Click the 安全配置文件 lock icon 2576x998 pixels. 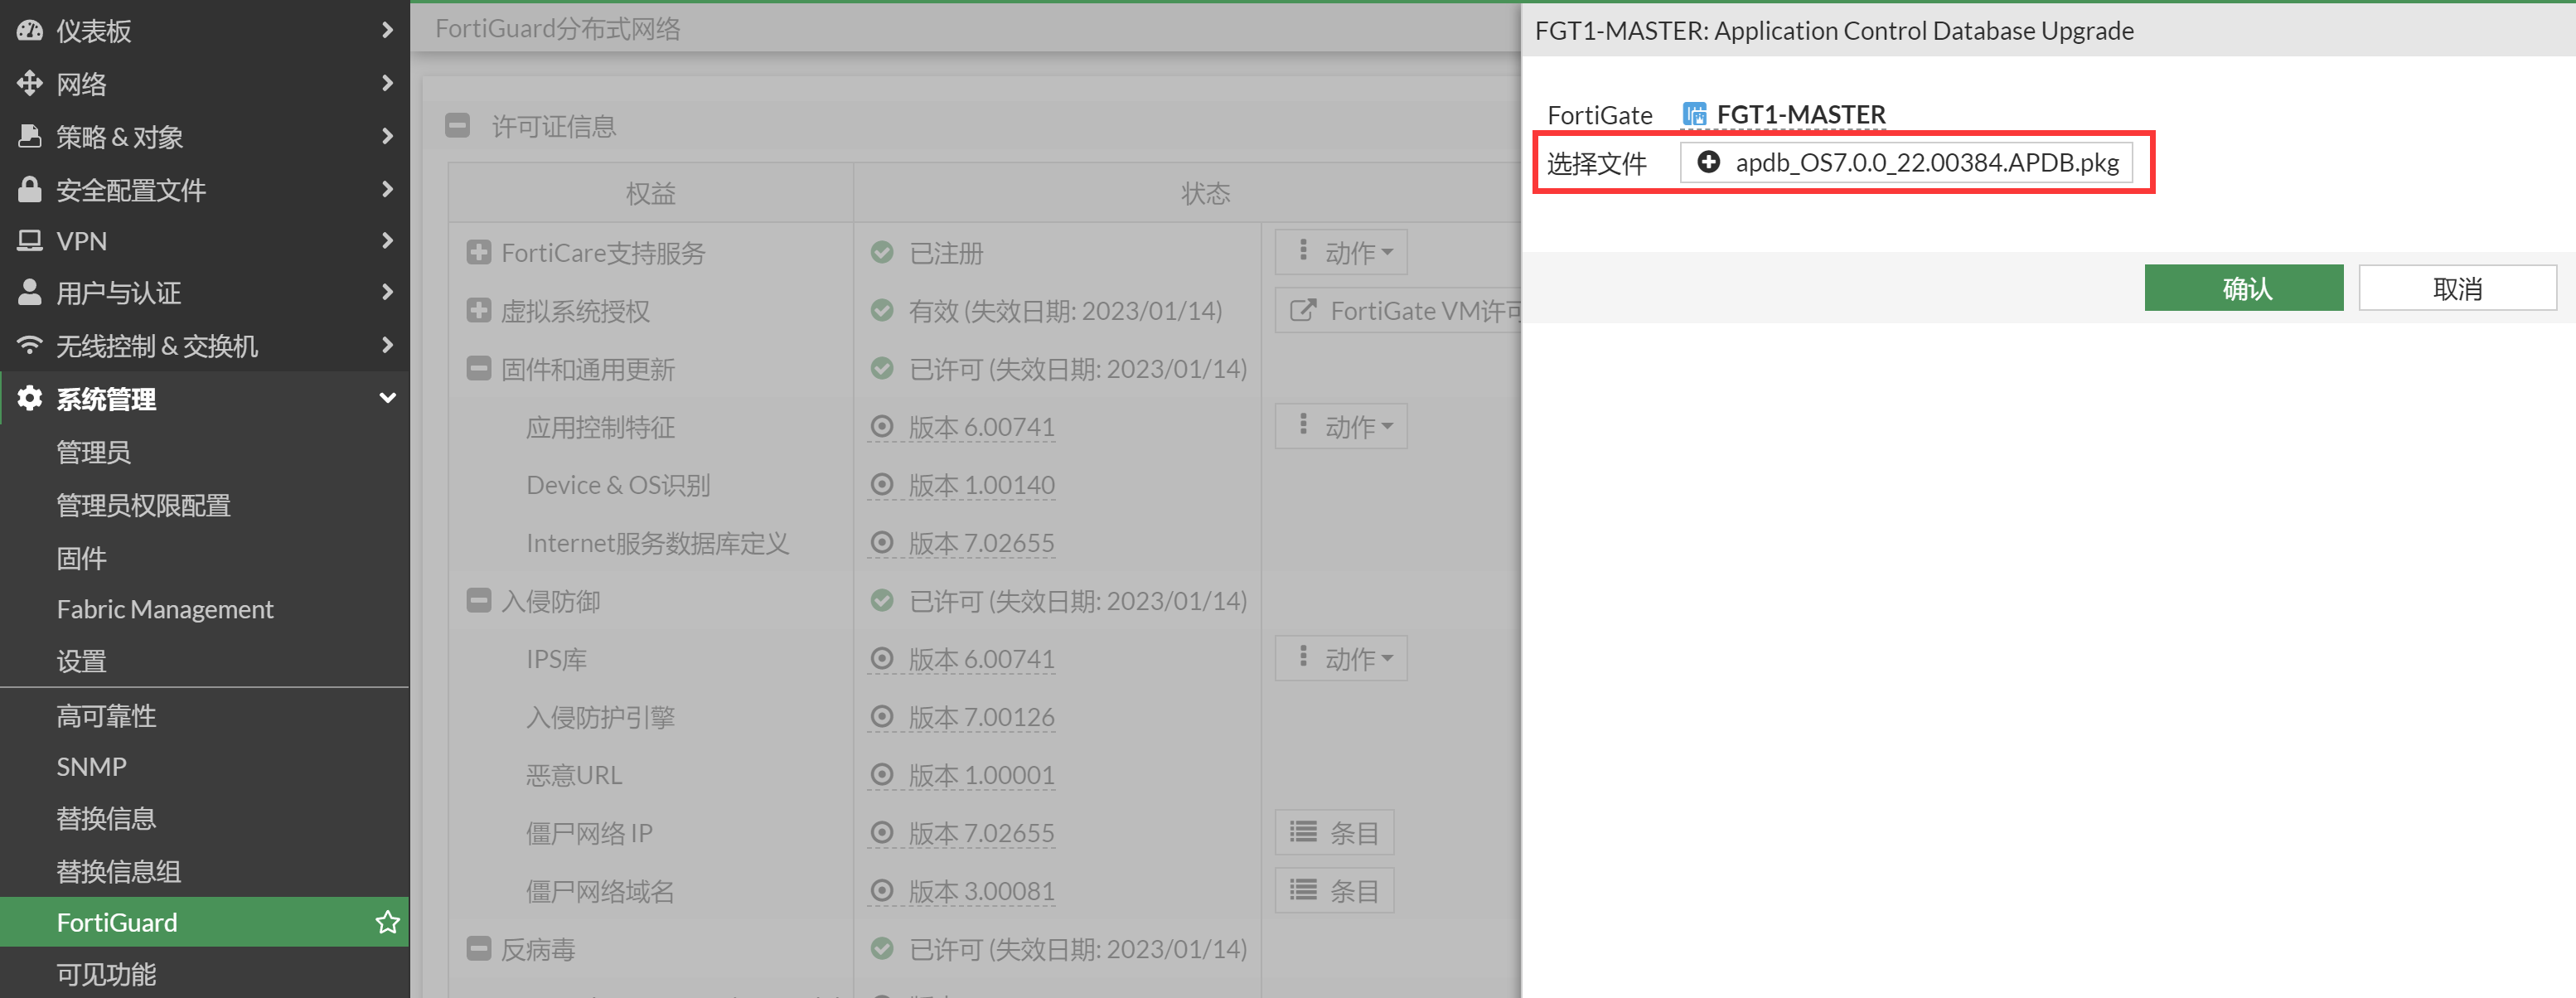point(29,189)
